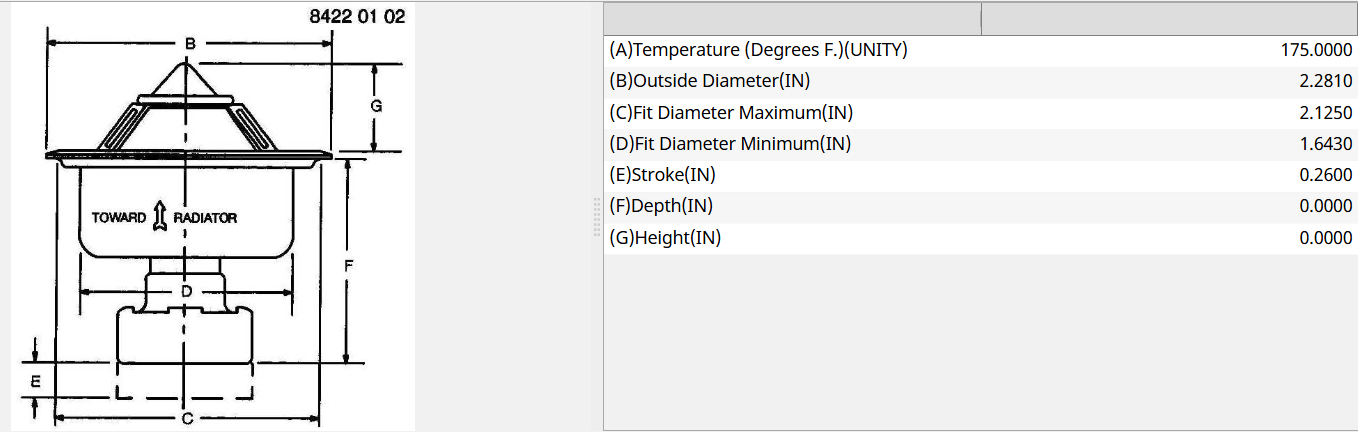Click the outside diameter value 2.2810
This screenshot has height=432, width=1358.
pos(1326,81)
